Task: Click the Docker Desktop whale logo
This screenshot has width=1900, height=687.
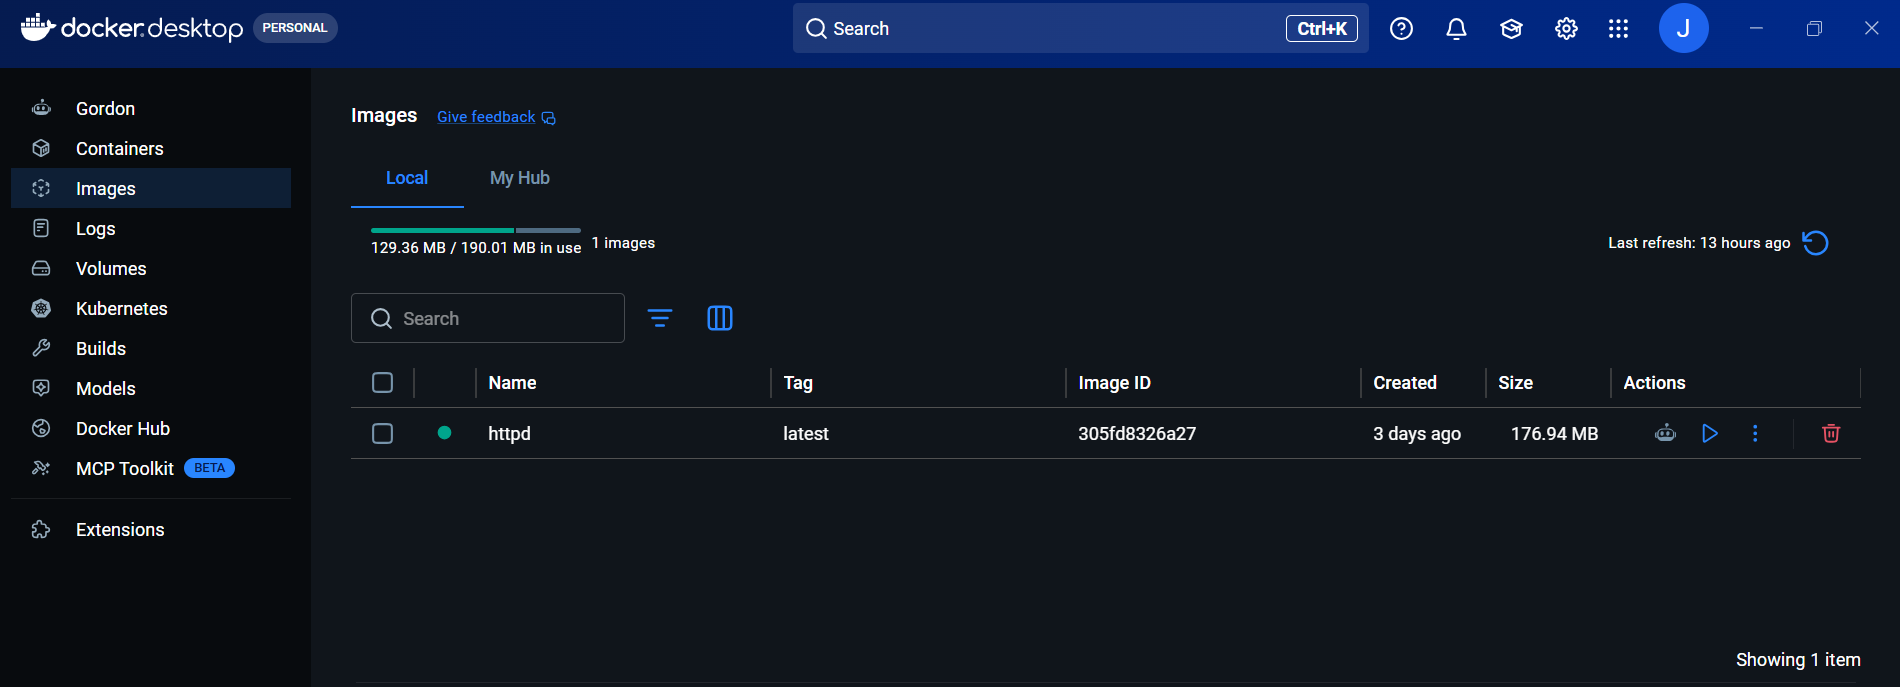Action: (37, 27)
